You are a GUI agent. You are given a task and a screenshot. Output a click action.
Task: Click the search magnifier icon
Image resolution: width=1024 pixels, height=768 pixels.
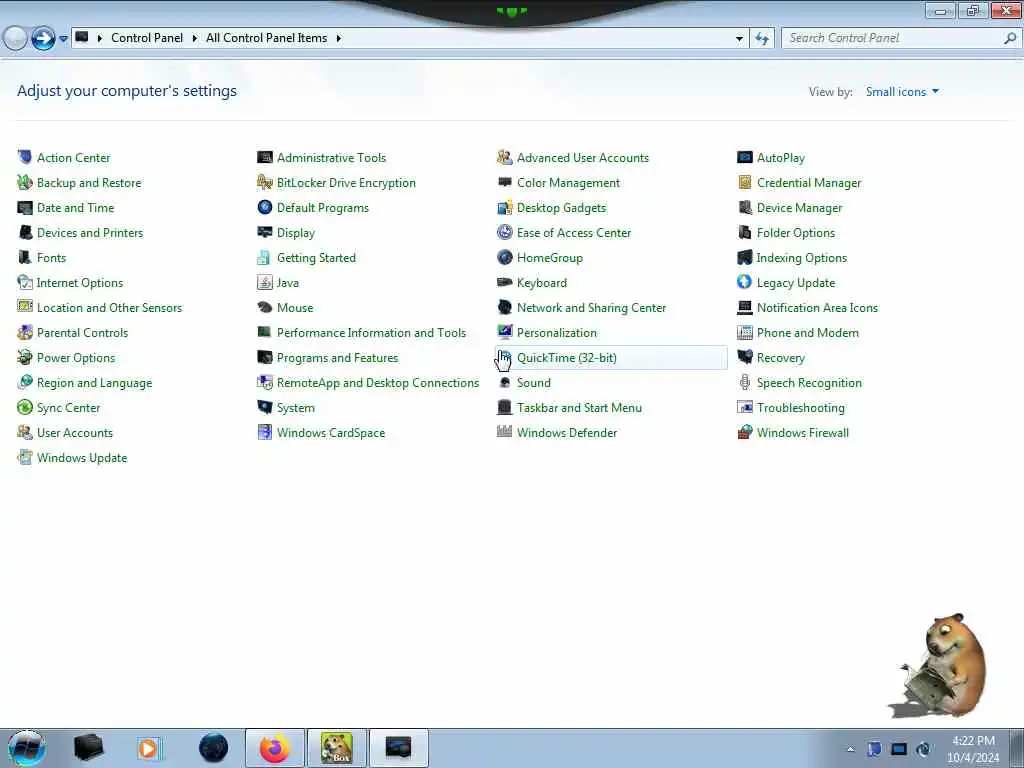pos(1010,38)
